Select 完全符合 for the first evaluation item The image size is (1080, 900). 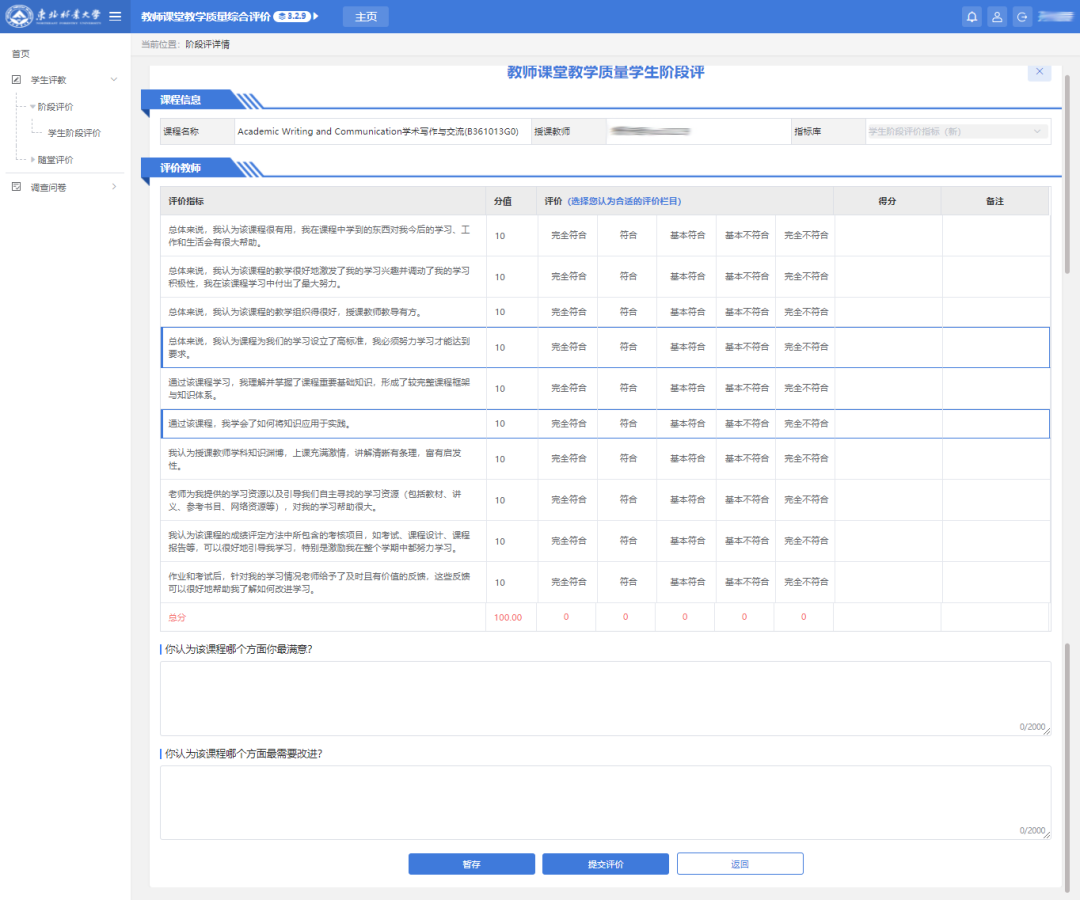pos(568,235)
